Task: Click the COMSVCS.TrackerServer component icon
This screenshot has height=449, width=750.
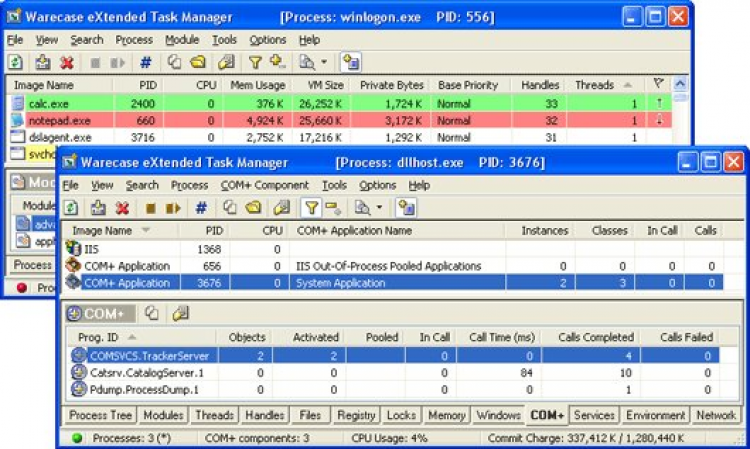Action: click(x=79, y=355)
